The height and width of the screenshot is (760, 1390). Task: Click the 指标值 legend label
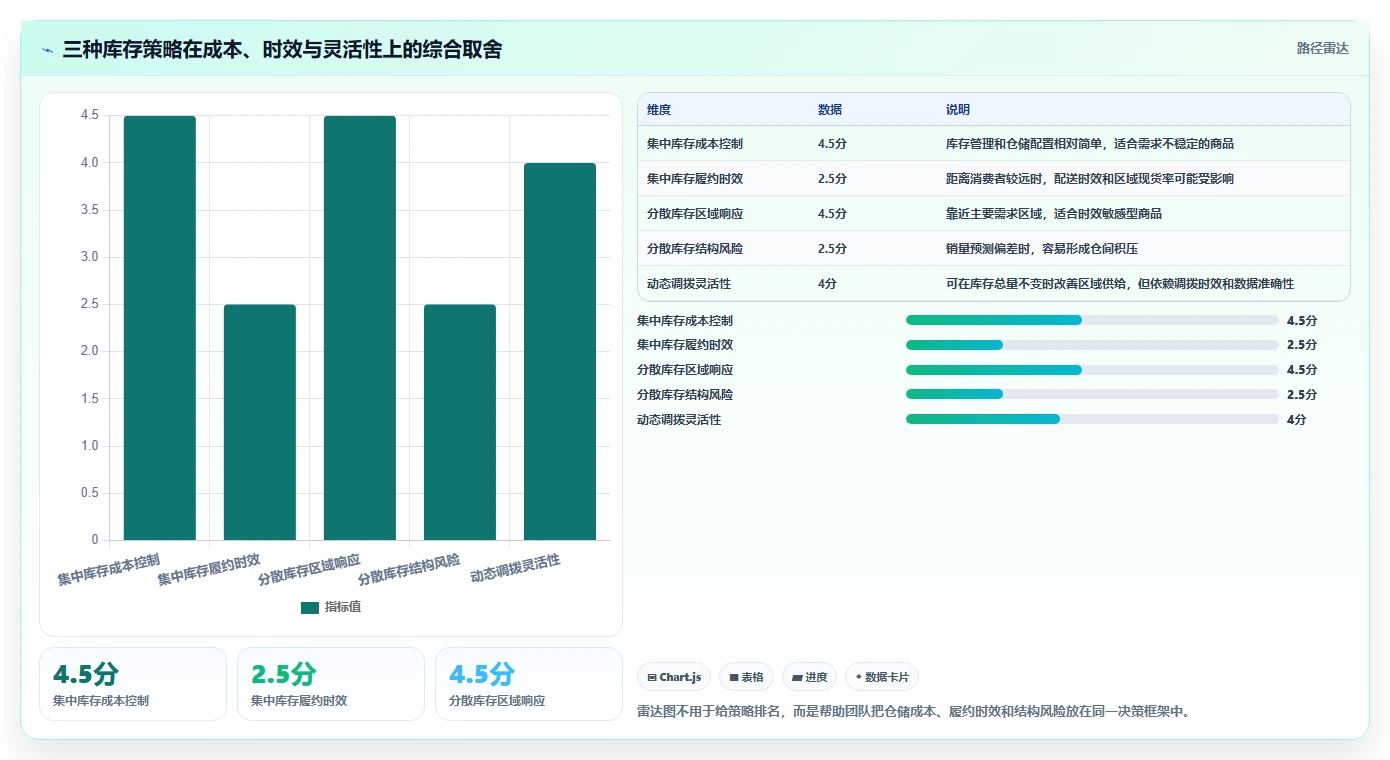[343, 607]
